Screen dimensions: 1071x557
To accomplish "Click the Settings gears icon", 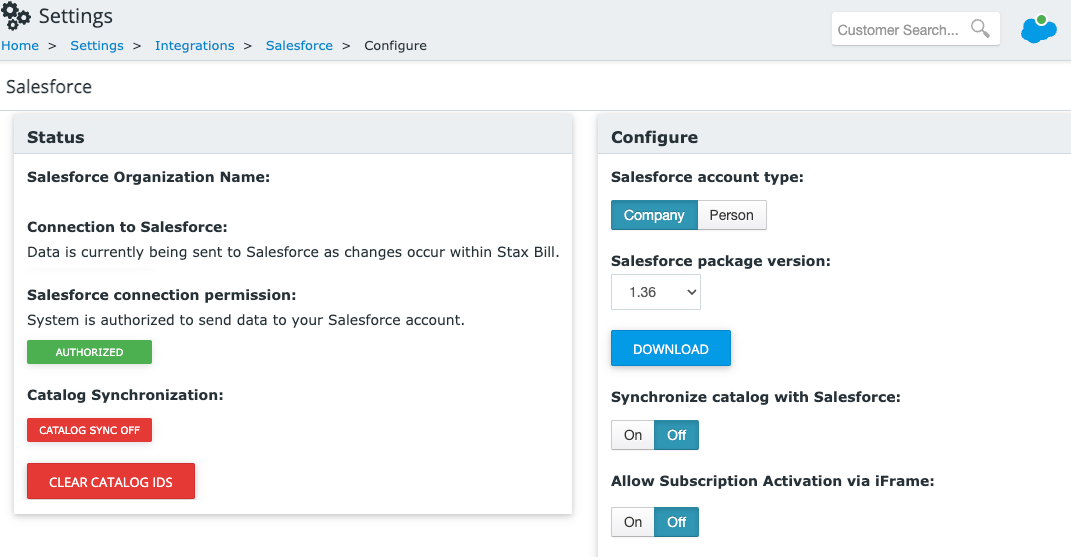I will point(16,16).
